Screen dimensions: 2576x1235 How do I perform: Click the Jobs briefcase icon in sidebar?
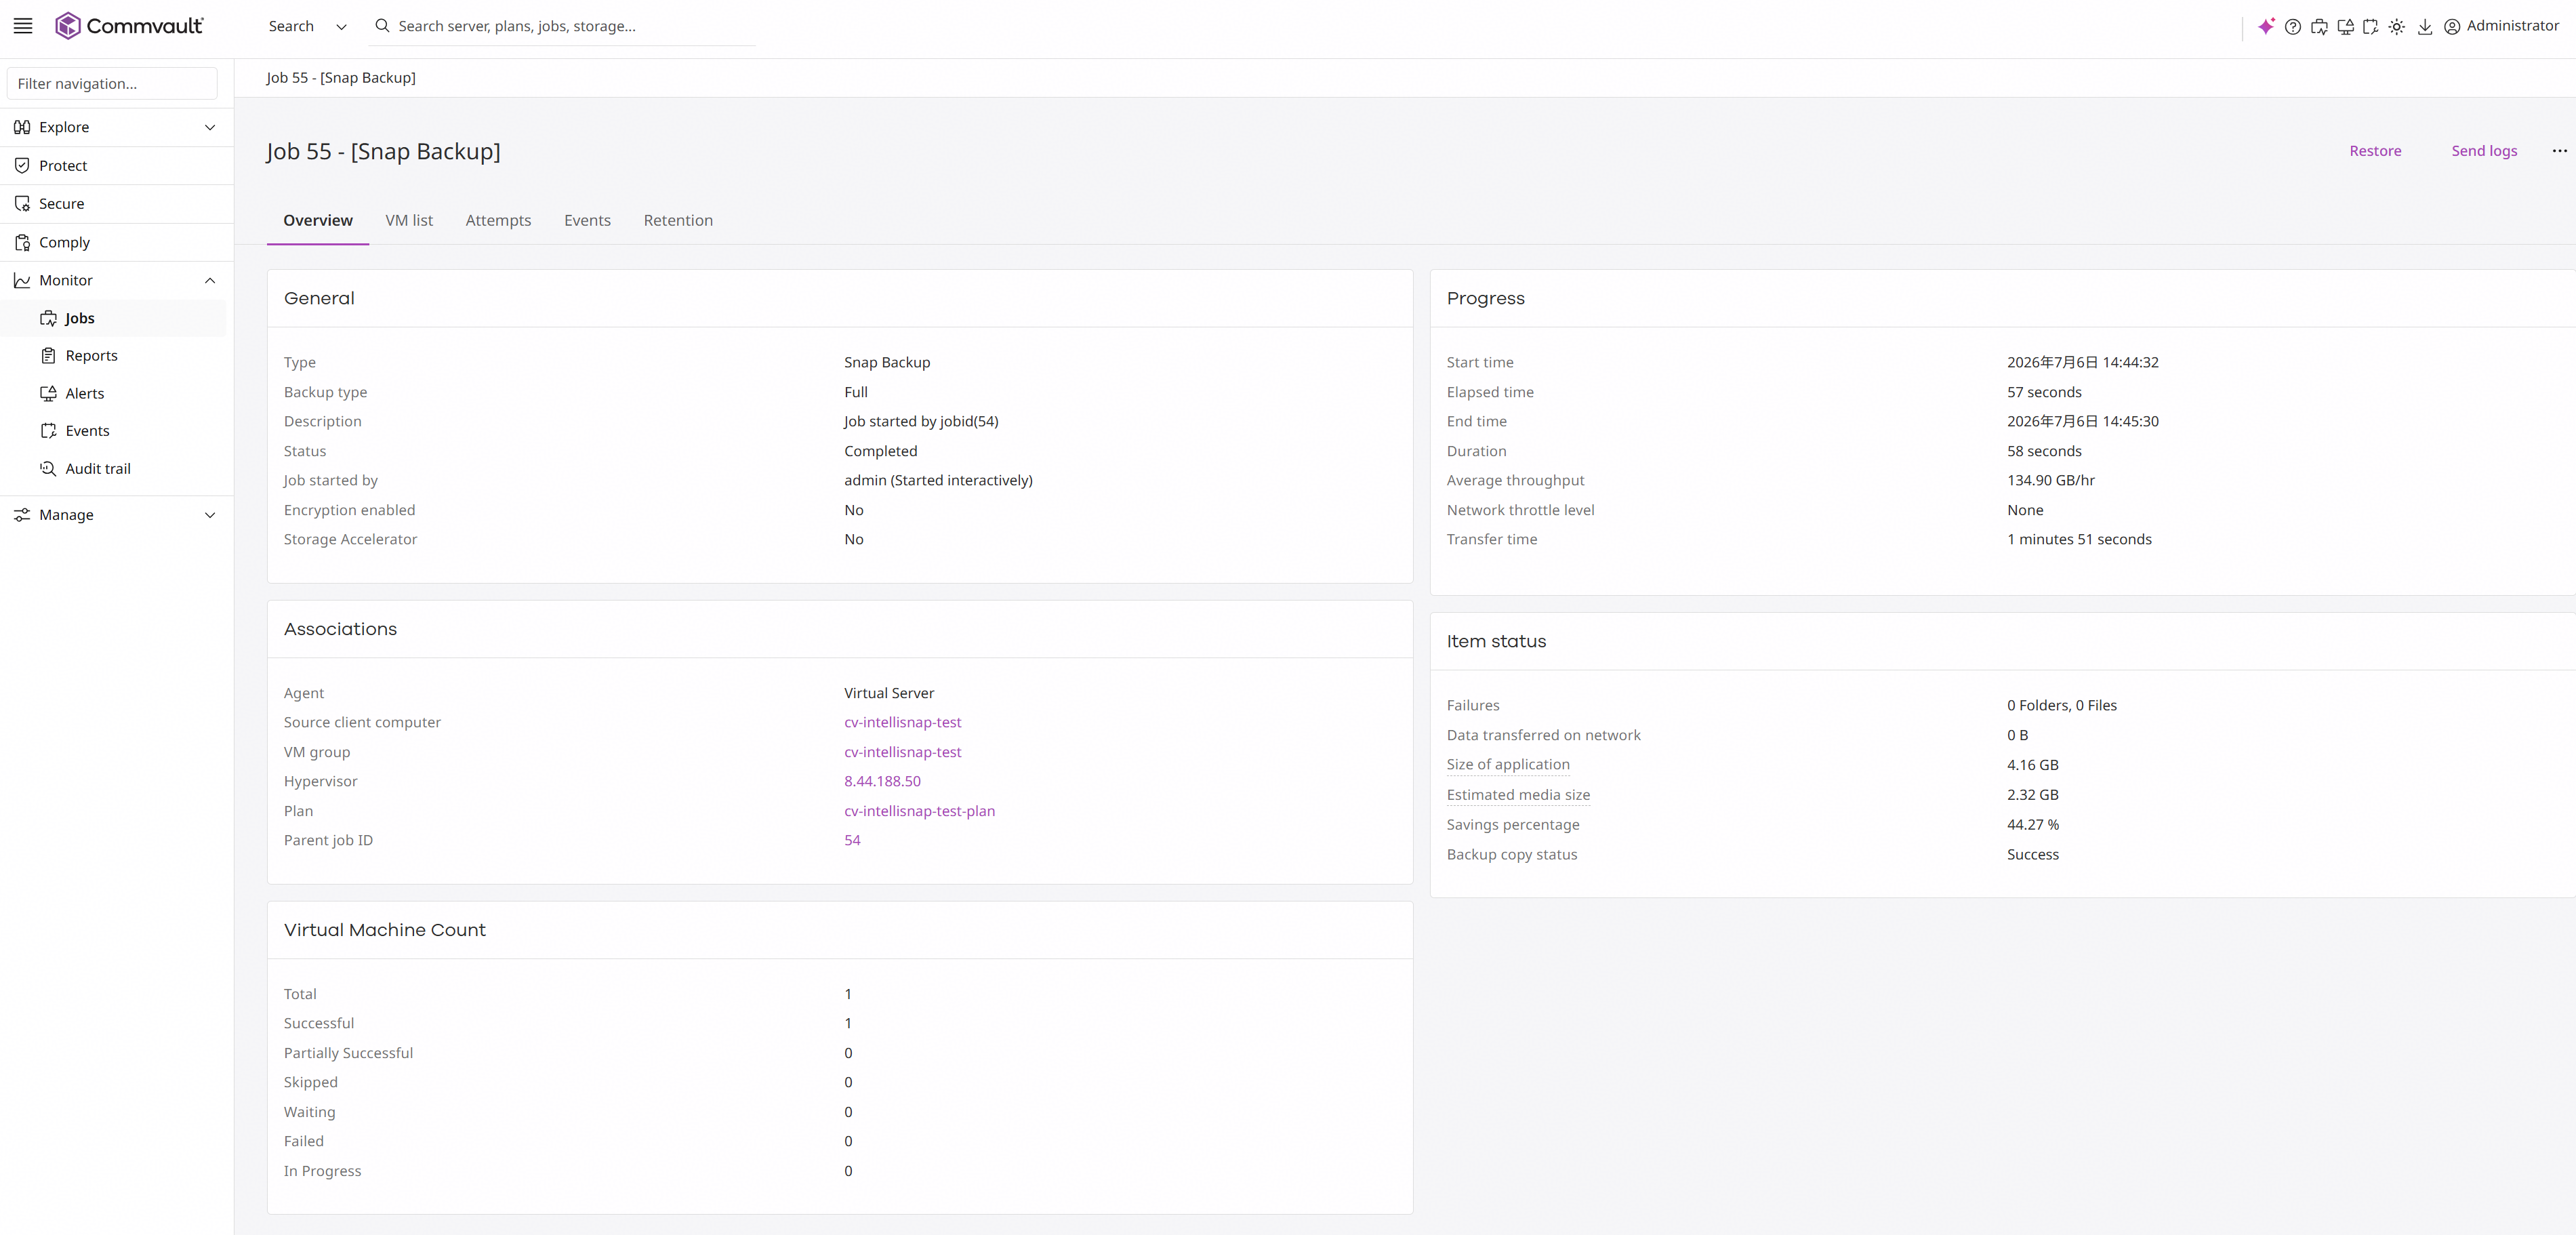pos(48,318)
